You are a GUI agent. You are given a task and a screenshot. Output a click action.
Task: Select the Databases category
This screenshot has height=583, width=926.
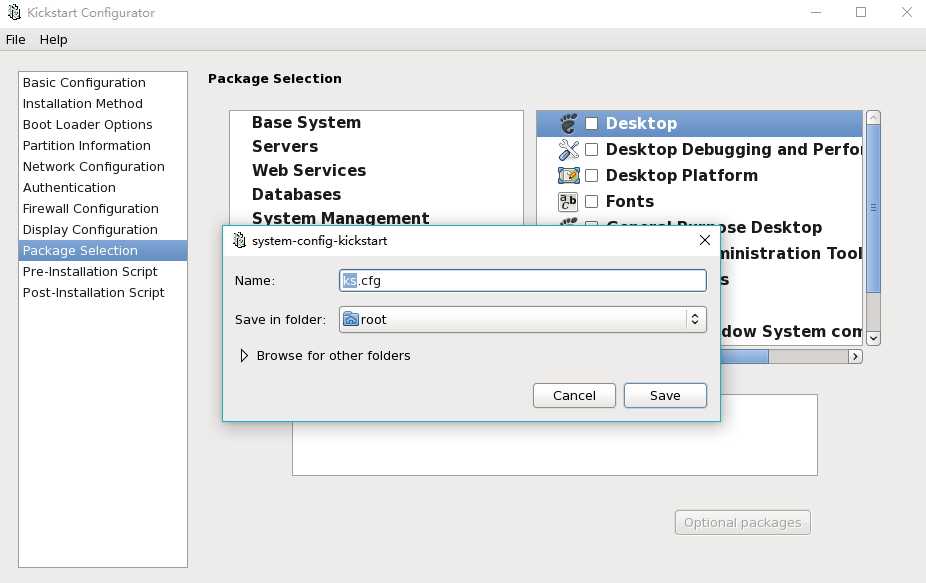tap(377, 194)
